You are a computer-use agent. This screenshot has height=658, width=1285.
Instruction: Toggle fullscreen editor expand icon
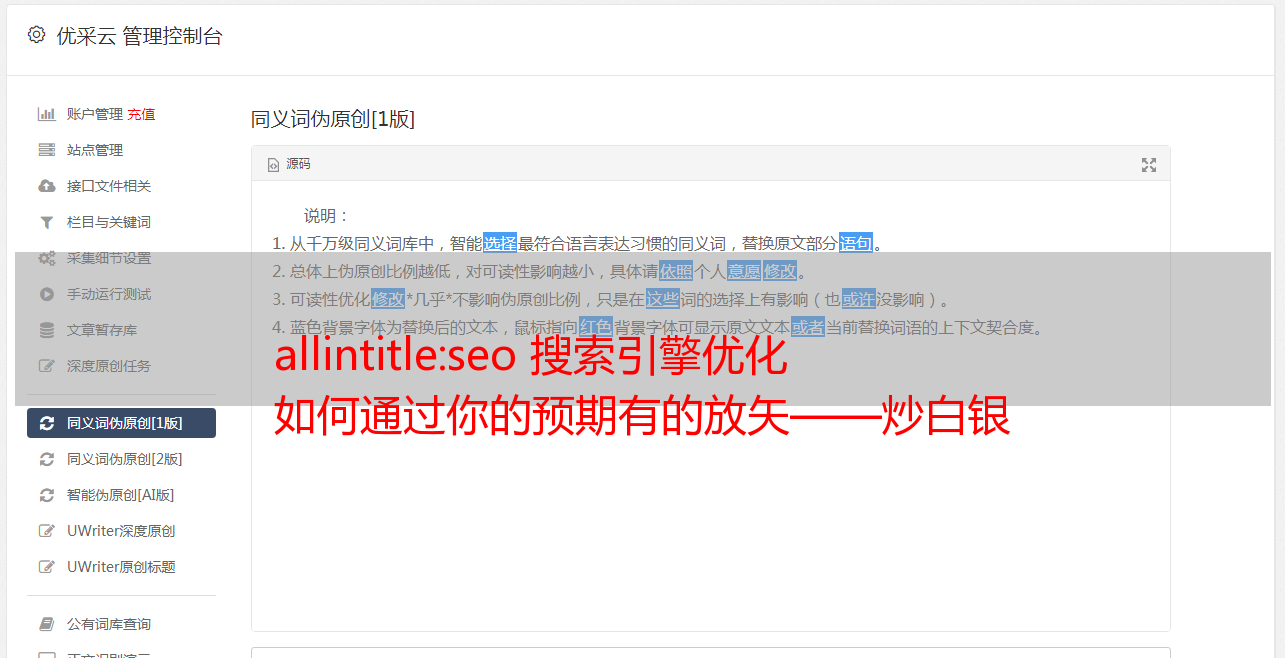click(1149, 165)
